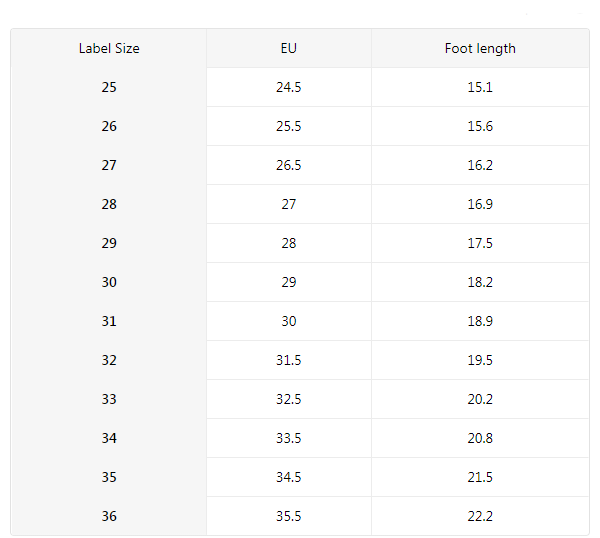Click foot length value 17.5
Image resolution: width=600 pixels, height=538 pixels.
click(x=480, y=243)
